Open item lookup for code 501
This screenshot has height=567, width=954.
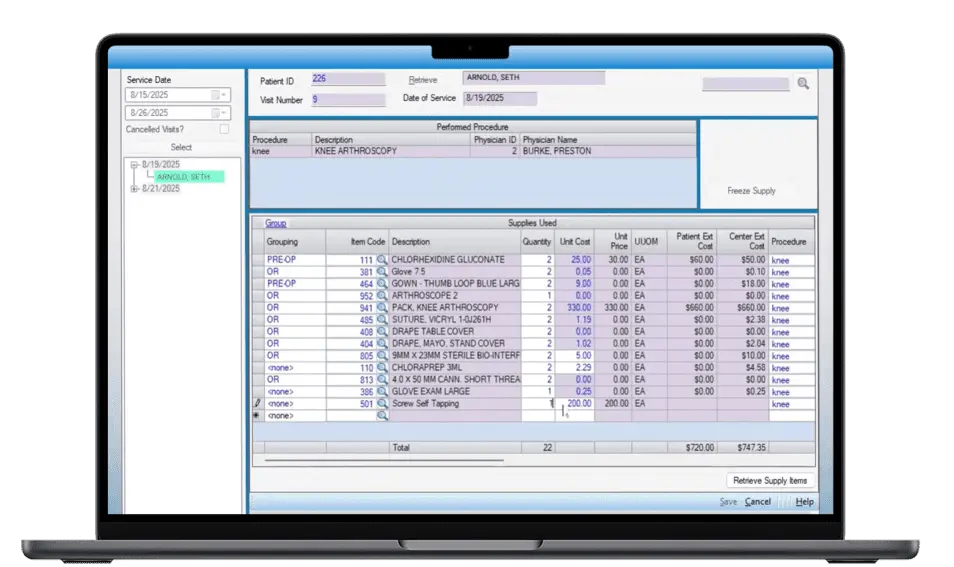381,403
